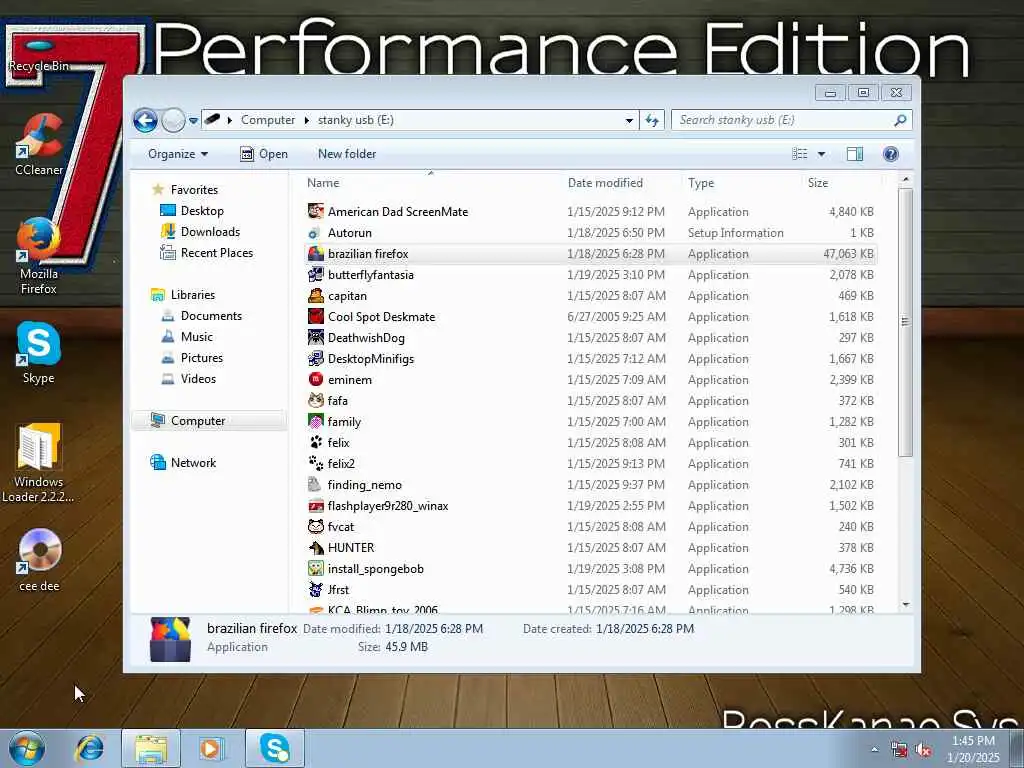Select the install_spongebob icon

coord(316,568)
